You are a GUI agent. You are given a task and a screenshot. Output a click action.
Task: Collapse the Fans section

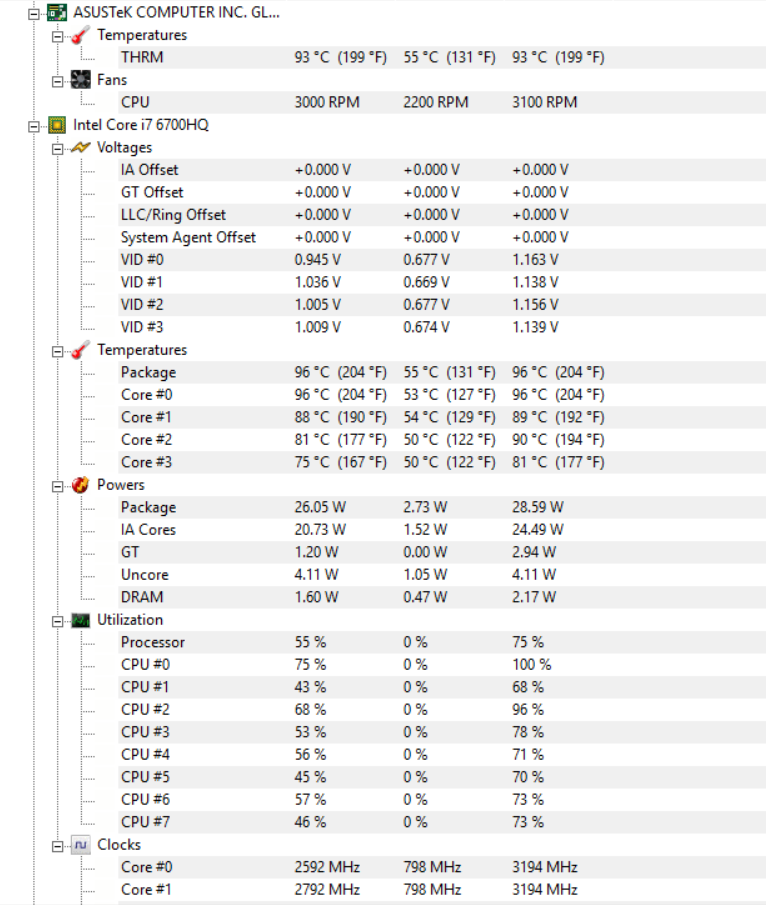[59, 80]
